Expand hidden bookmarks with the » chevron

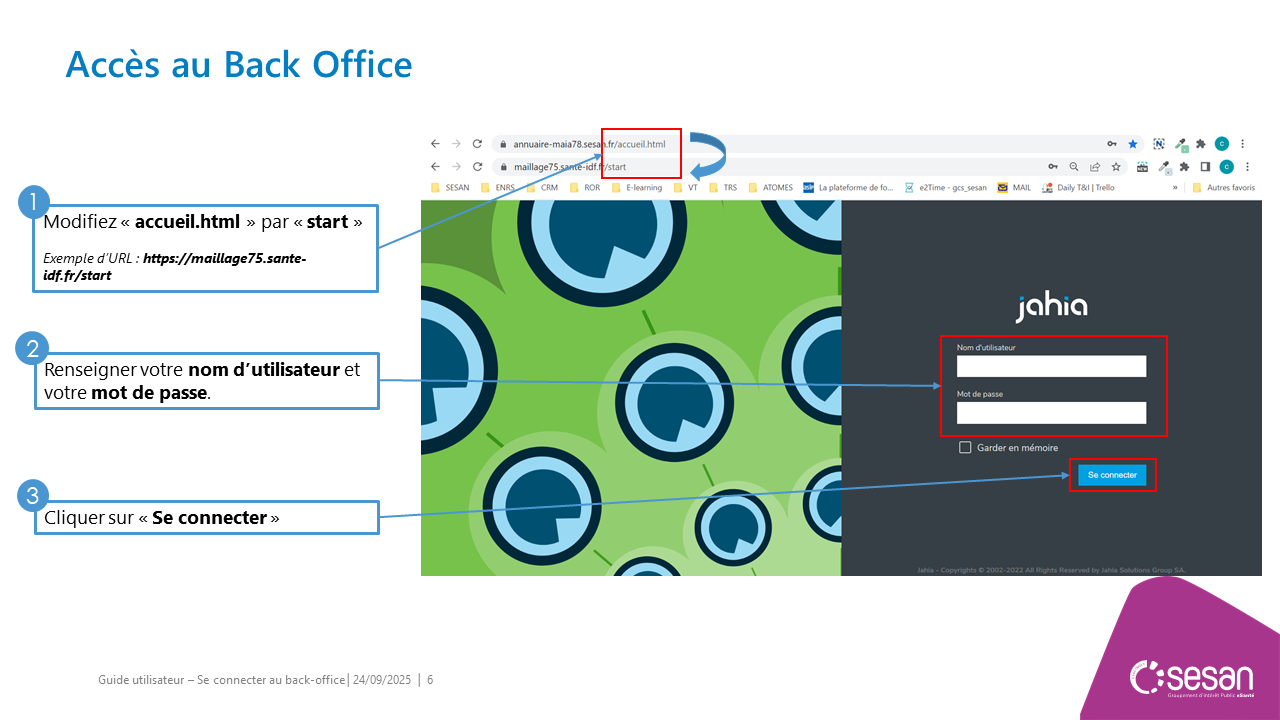coord(1175,187)
